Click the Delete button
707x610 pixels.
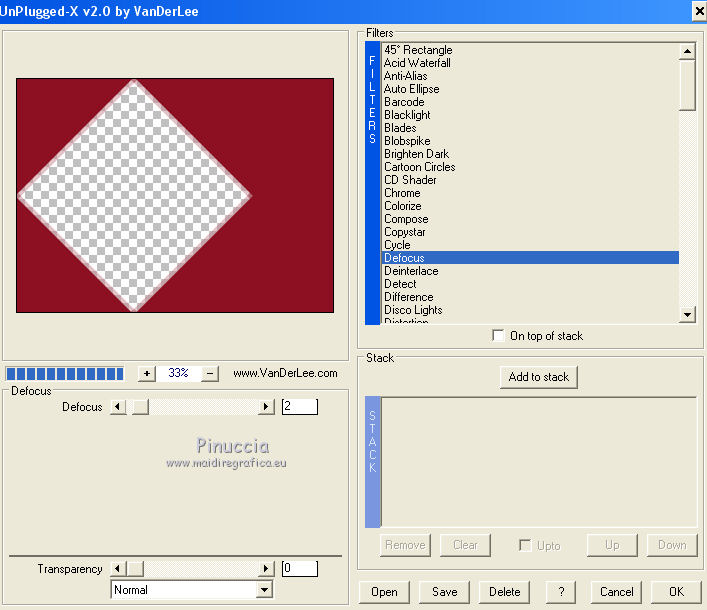pyautogui.click(x=504, y=592)
